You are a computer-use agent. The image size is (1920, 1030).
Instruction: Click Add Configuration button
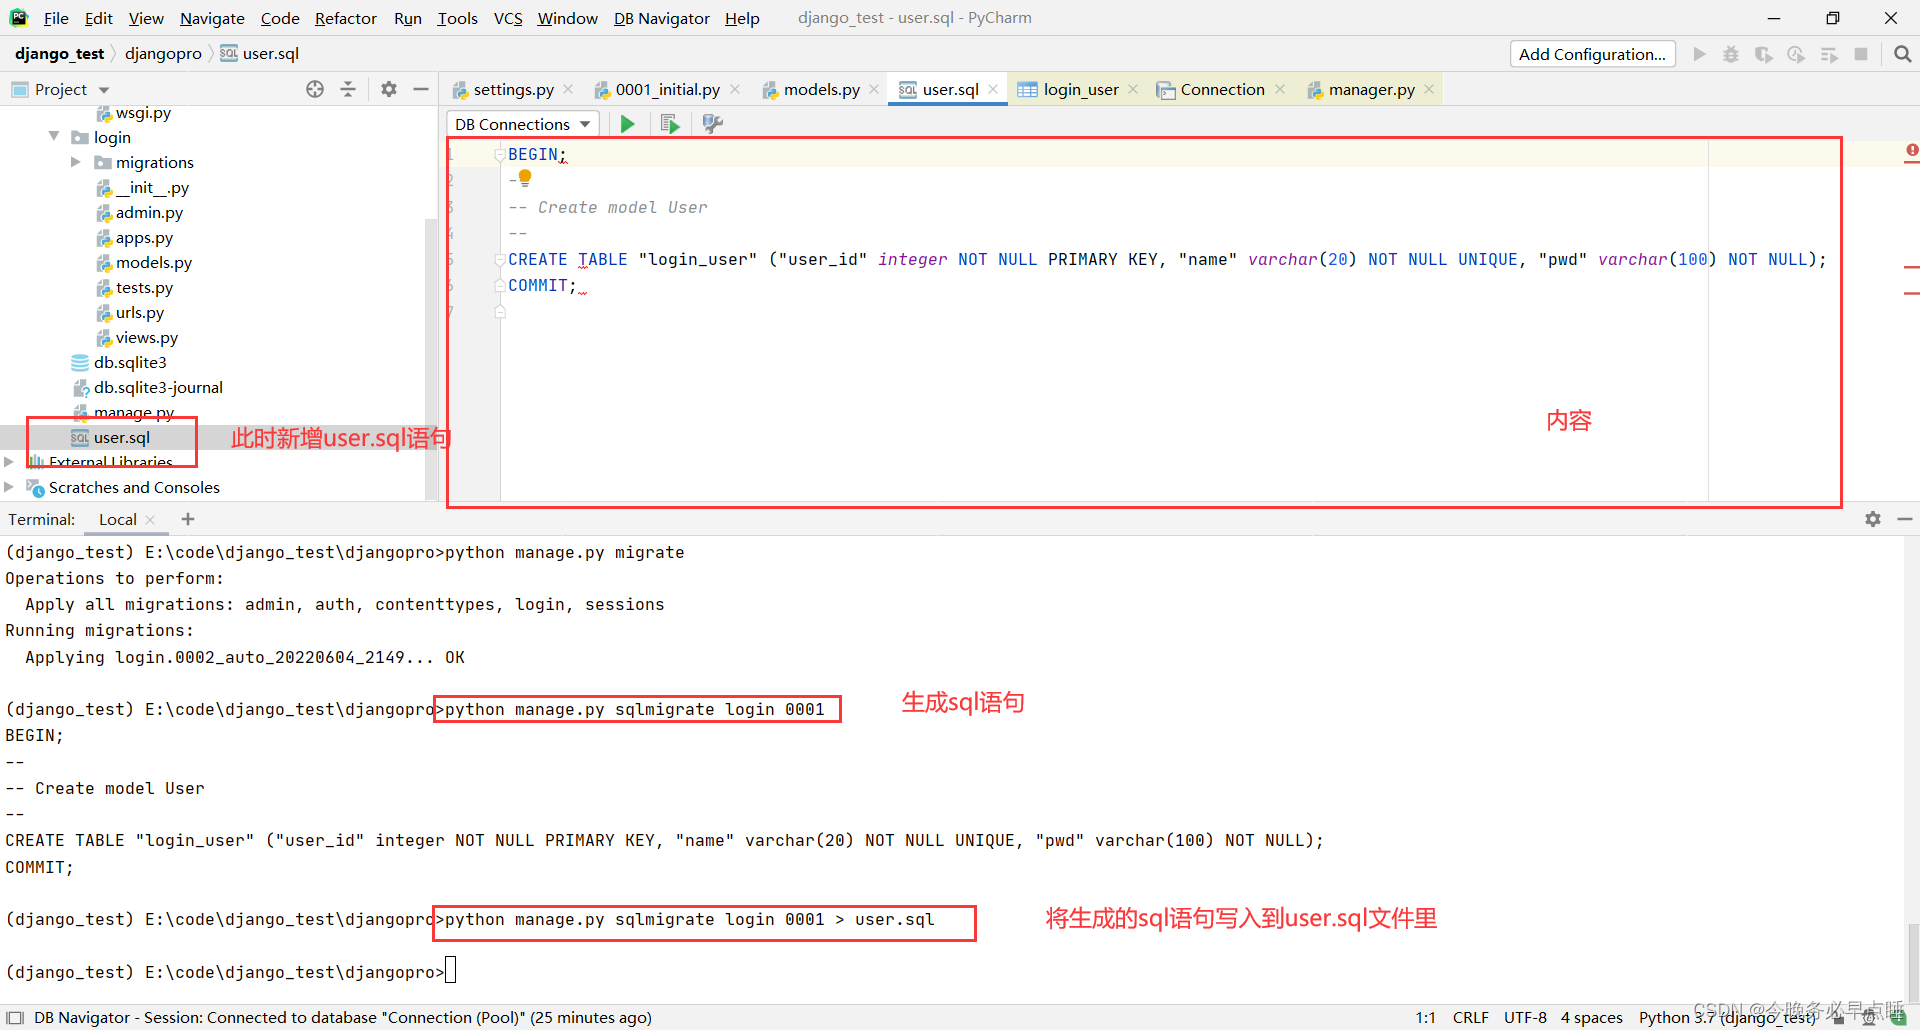[x=1592, y=54]
